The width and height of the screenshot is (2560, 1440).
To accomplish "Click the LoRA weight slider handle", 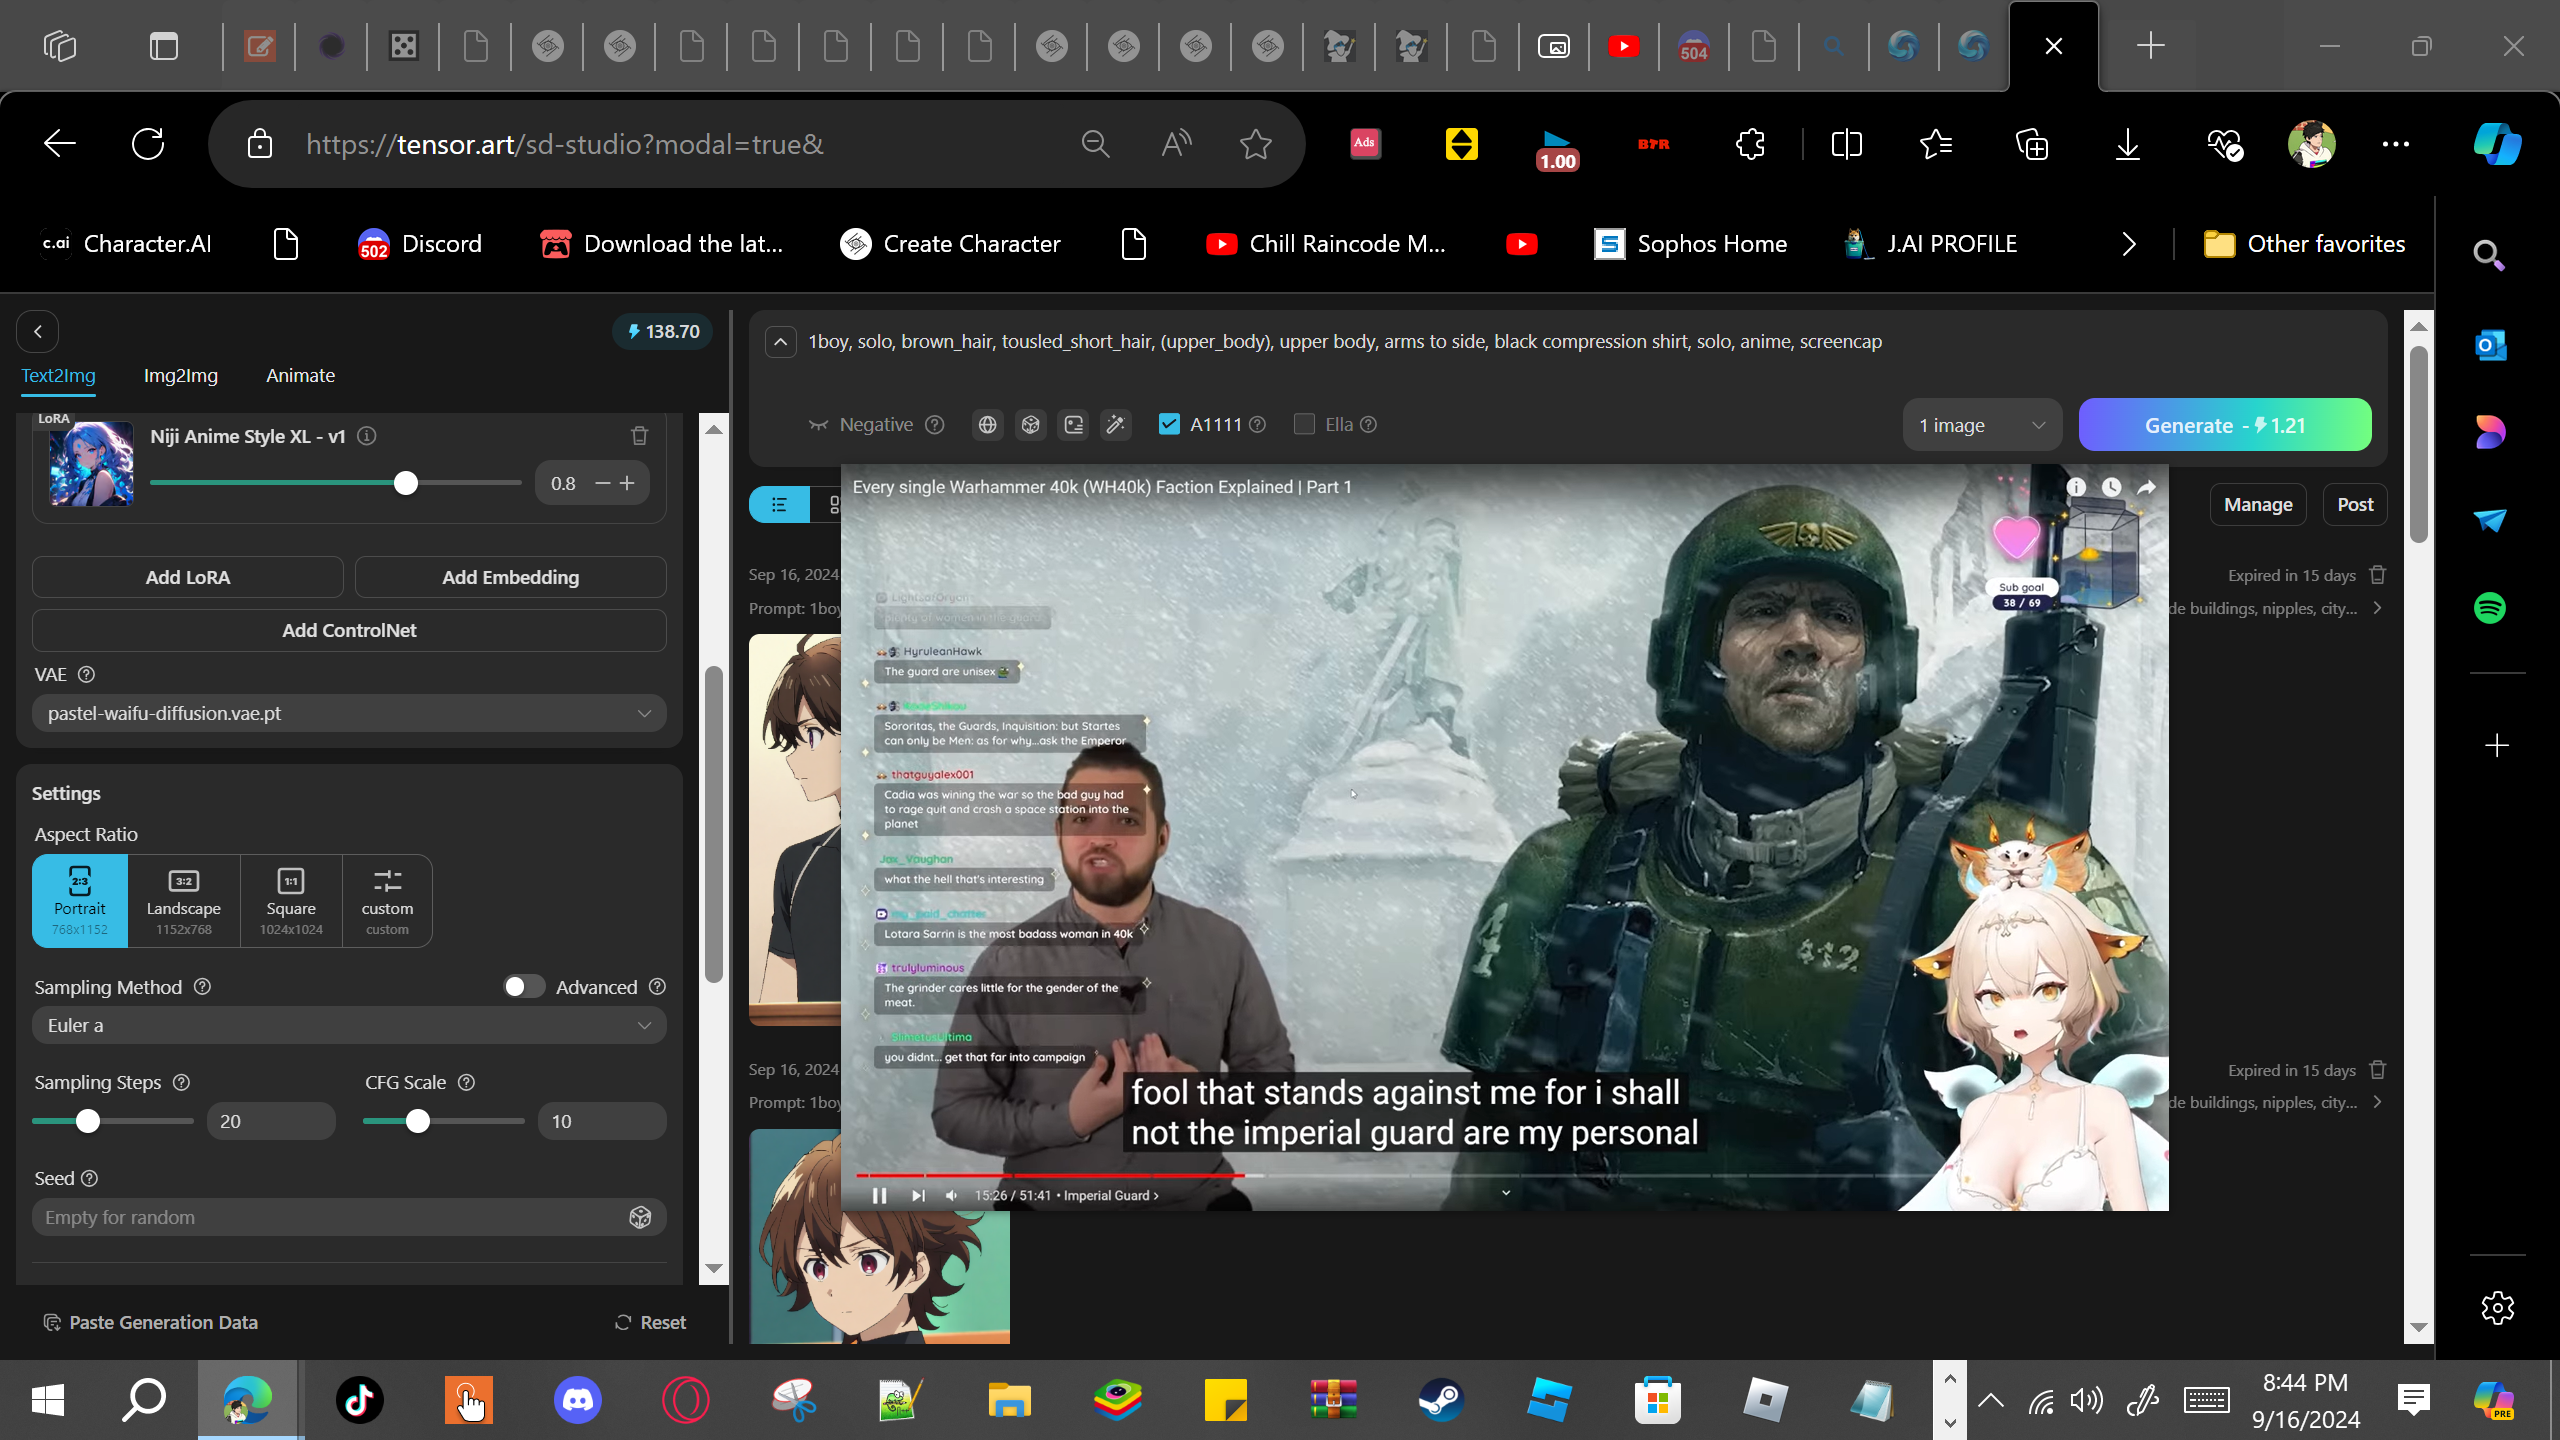I will click(405, 483).
